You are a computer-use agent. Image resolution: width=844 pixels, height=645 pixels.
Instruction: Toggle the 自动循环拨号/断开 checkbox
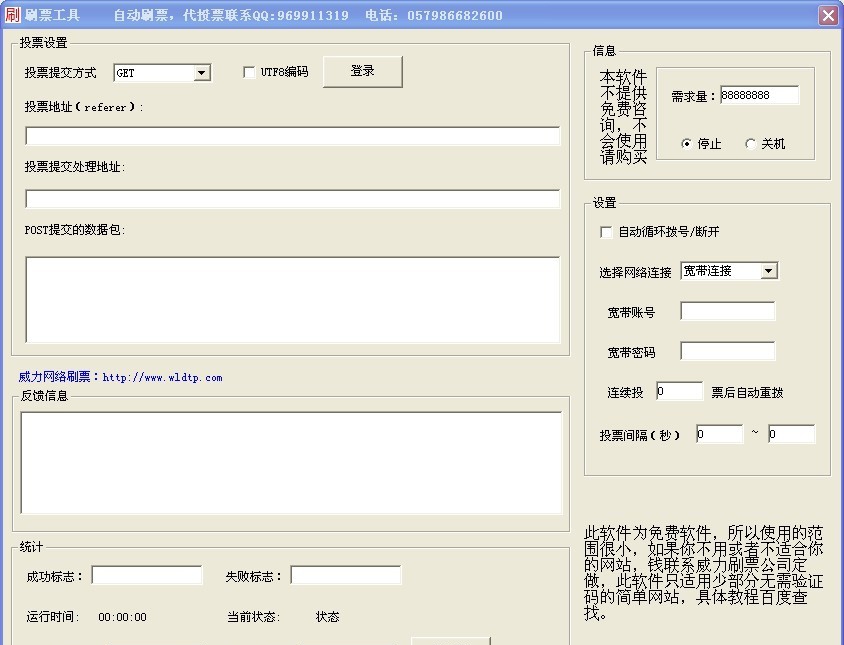pos(606,232)
